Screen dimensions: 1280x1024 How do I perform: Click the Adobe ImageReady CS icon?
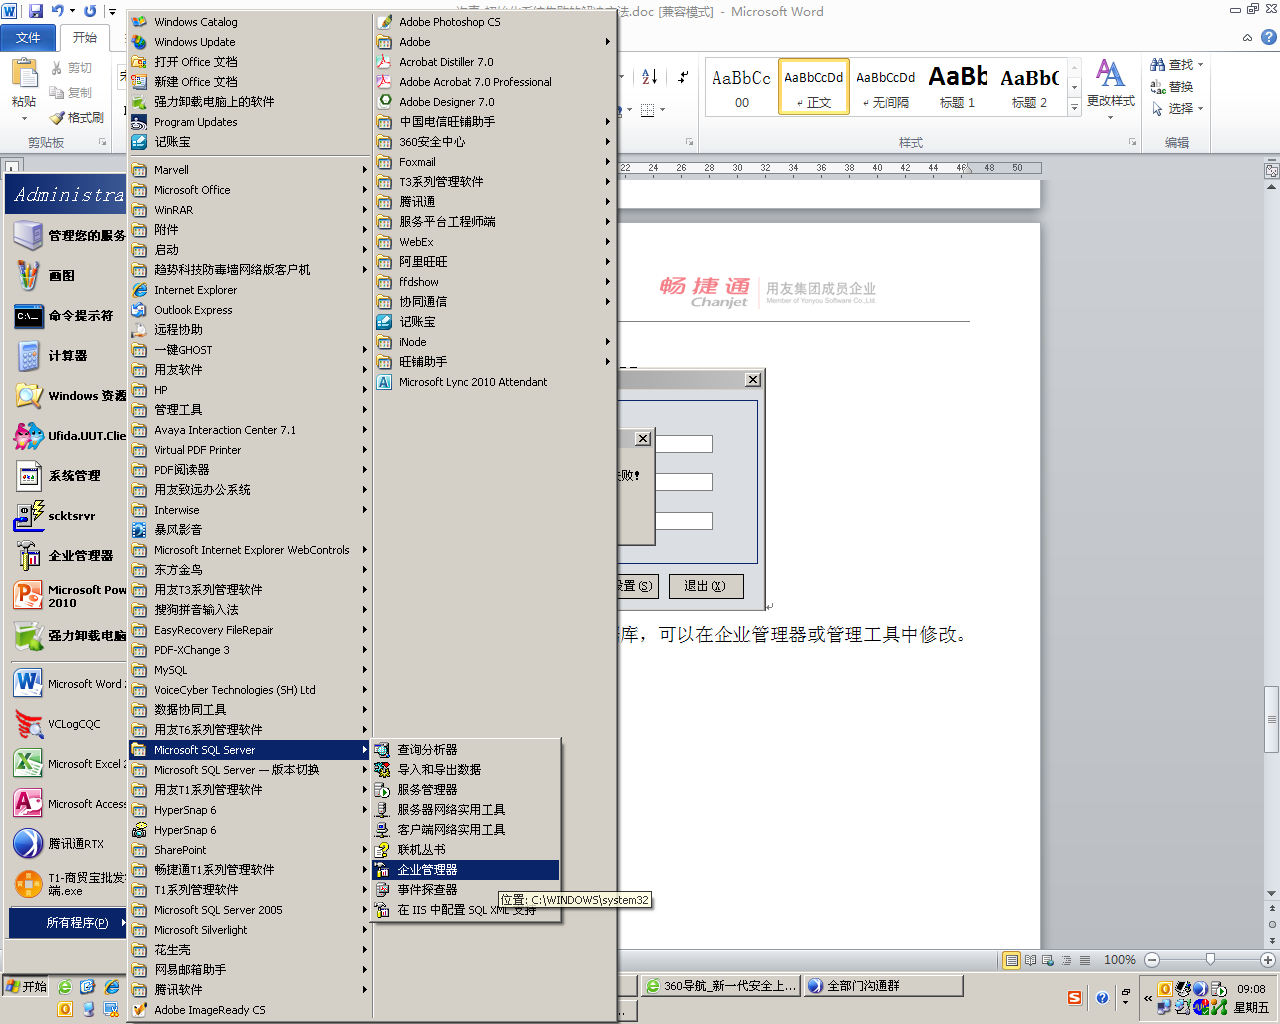tap(139, 1010)
